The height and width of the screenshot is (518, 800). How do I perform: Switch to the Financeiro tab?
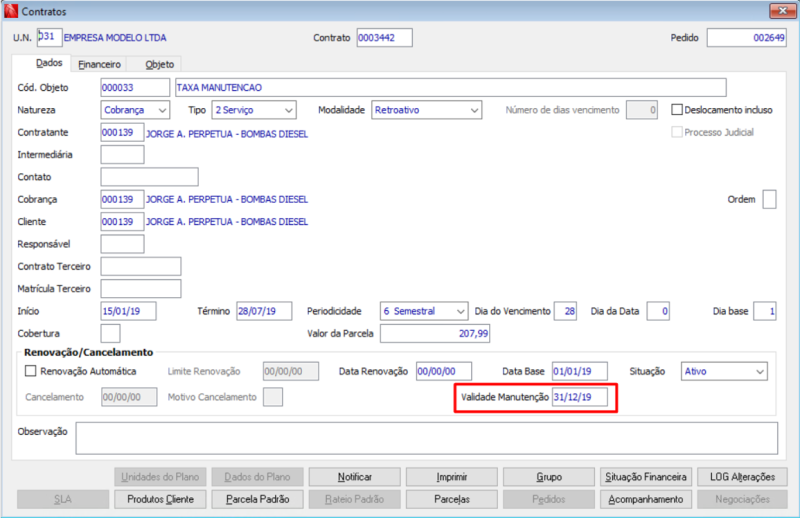(99, 64)
